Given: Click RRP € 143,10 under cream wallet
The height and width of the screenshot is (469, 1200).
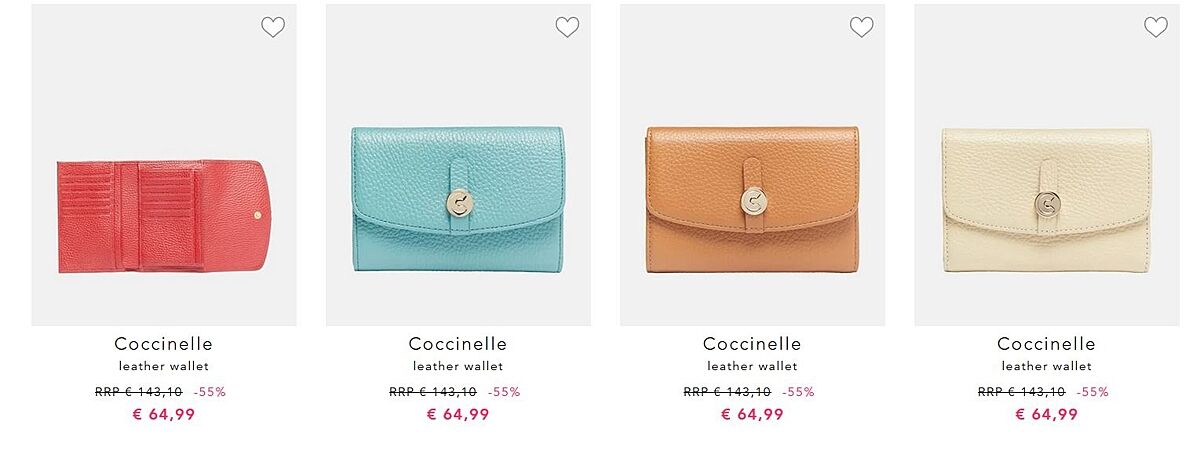Looking at the screenshot, I should coord(1021,392).
